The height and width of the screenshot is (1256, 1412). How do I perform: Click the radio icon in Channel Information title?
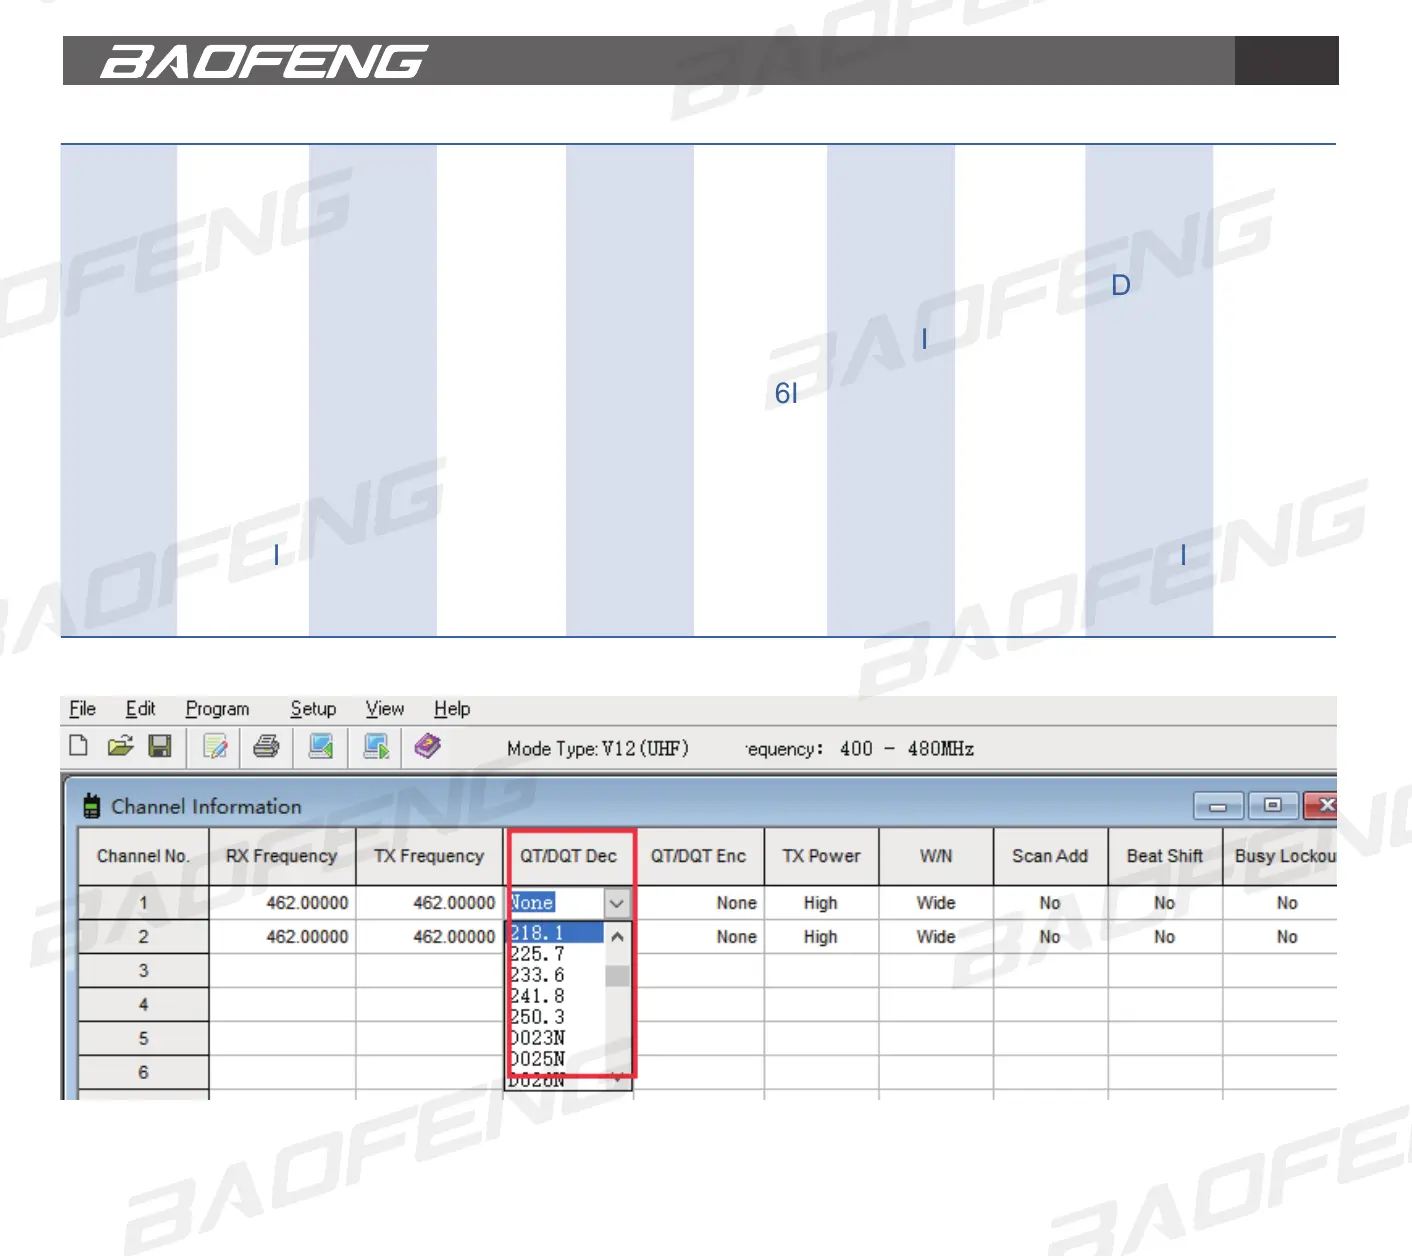92,806
